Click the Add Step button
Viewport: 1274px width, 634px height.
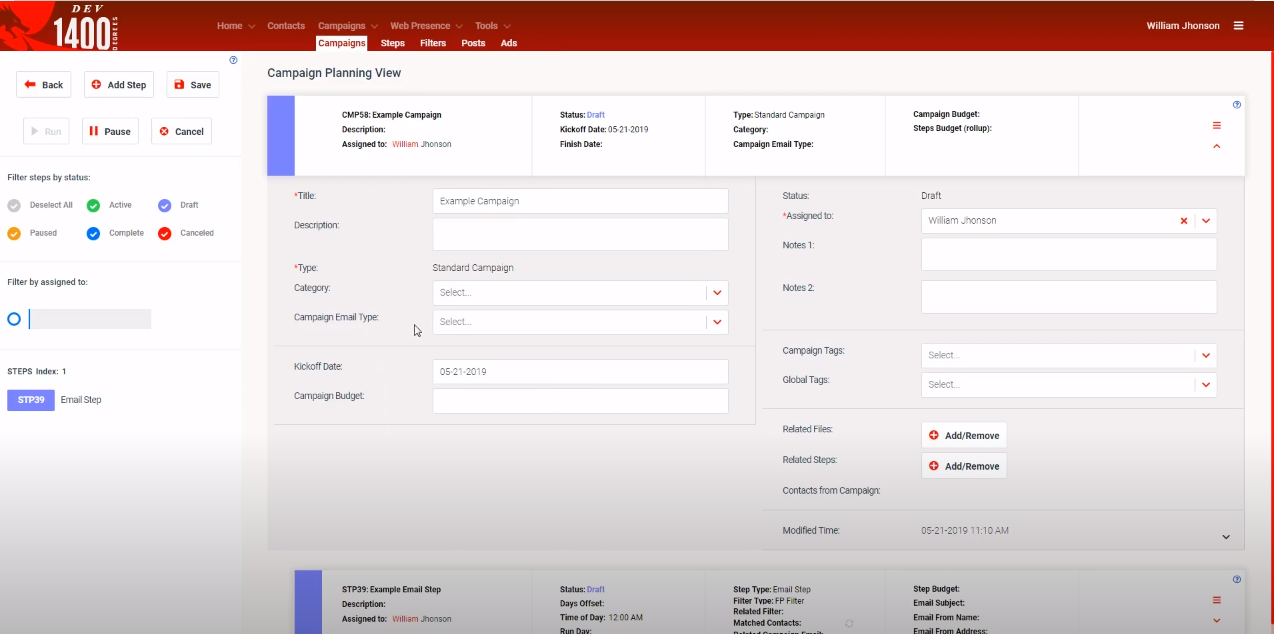tap(119, 85)
